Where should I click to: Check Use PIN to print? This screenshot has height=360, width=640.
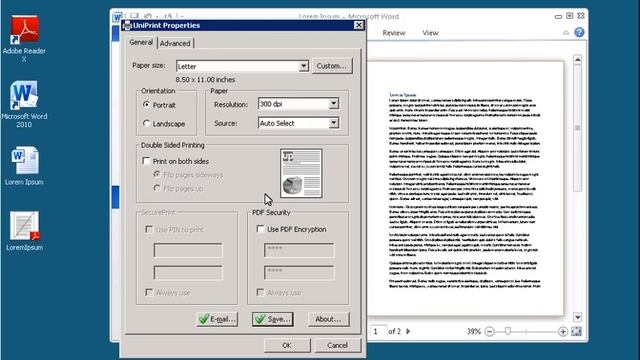[149, 229]
